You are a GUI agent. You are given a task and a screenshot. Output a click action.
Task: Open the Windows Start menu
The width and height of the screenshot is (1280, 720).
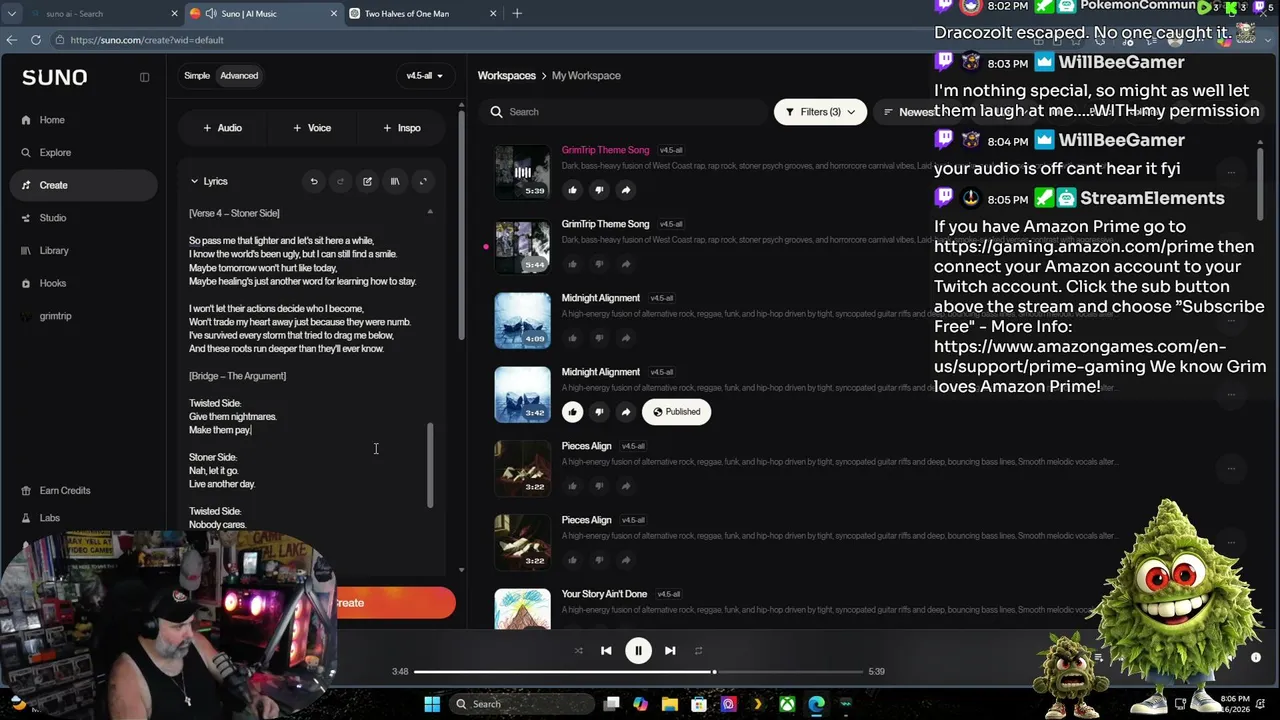pyautogui.click(x=432, y=704)
